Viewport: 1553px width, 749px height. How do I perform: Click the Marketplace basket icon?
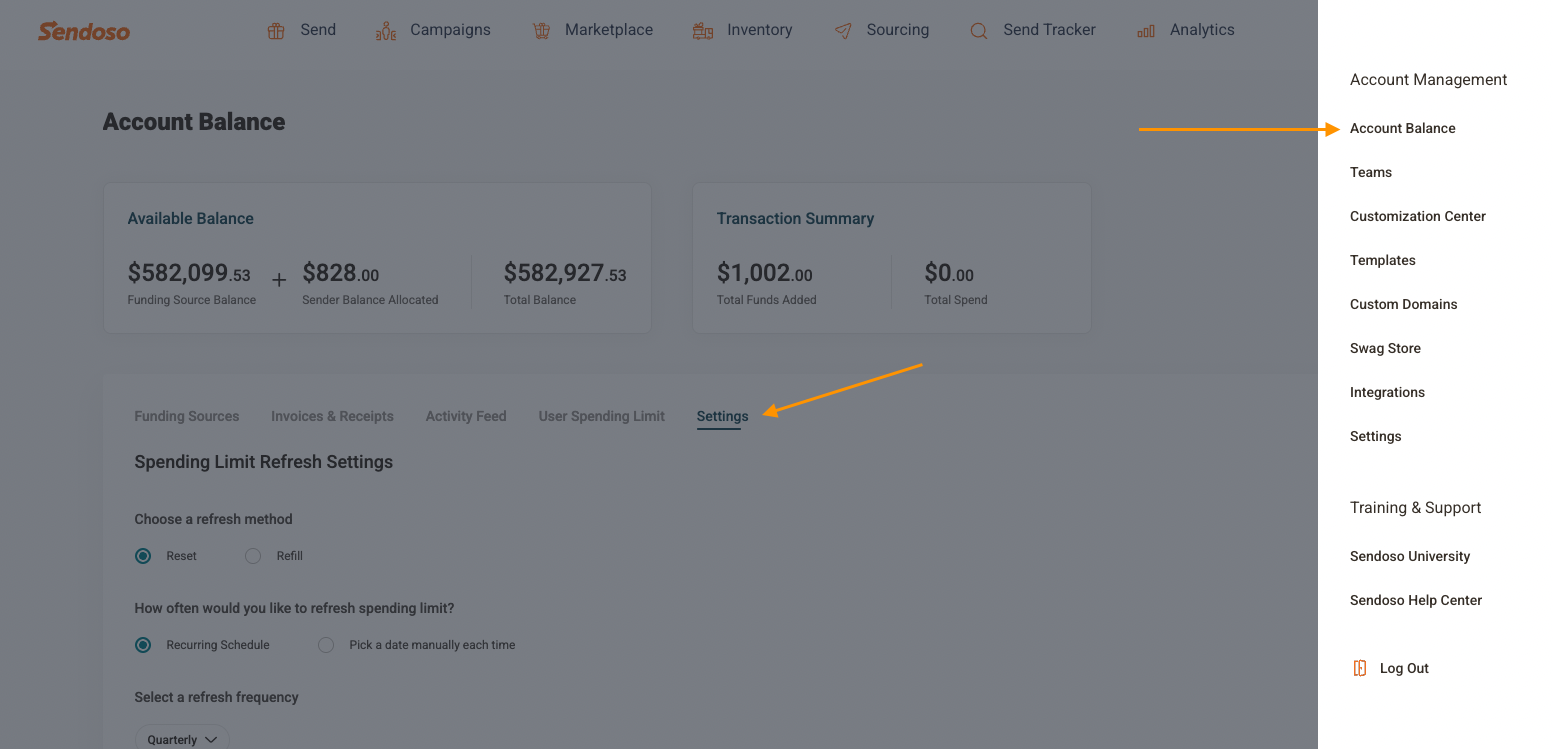[541, 31]
